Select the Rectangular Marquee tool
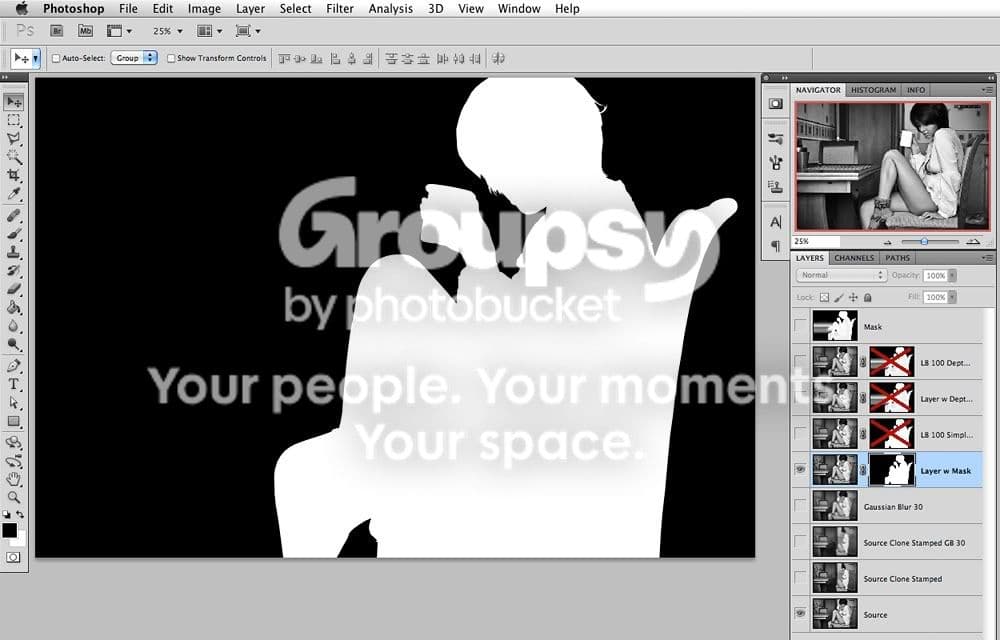The width and height of the screenshot is (1000, 640). click(14, 120)
